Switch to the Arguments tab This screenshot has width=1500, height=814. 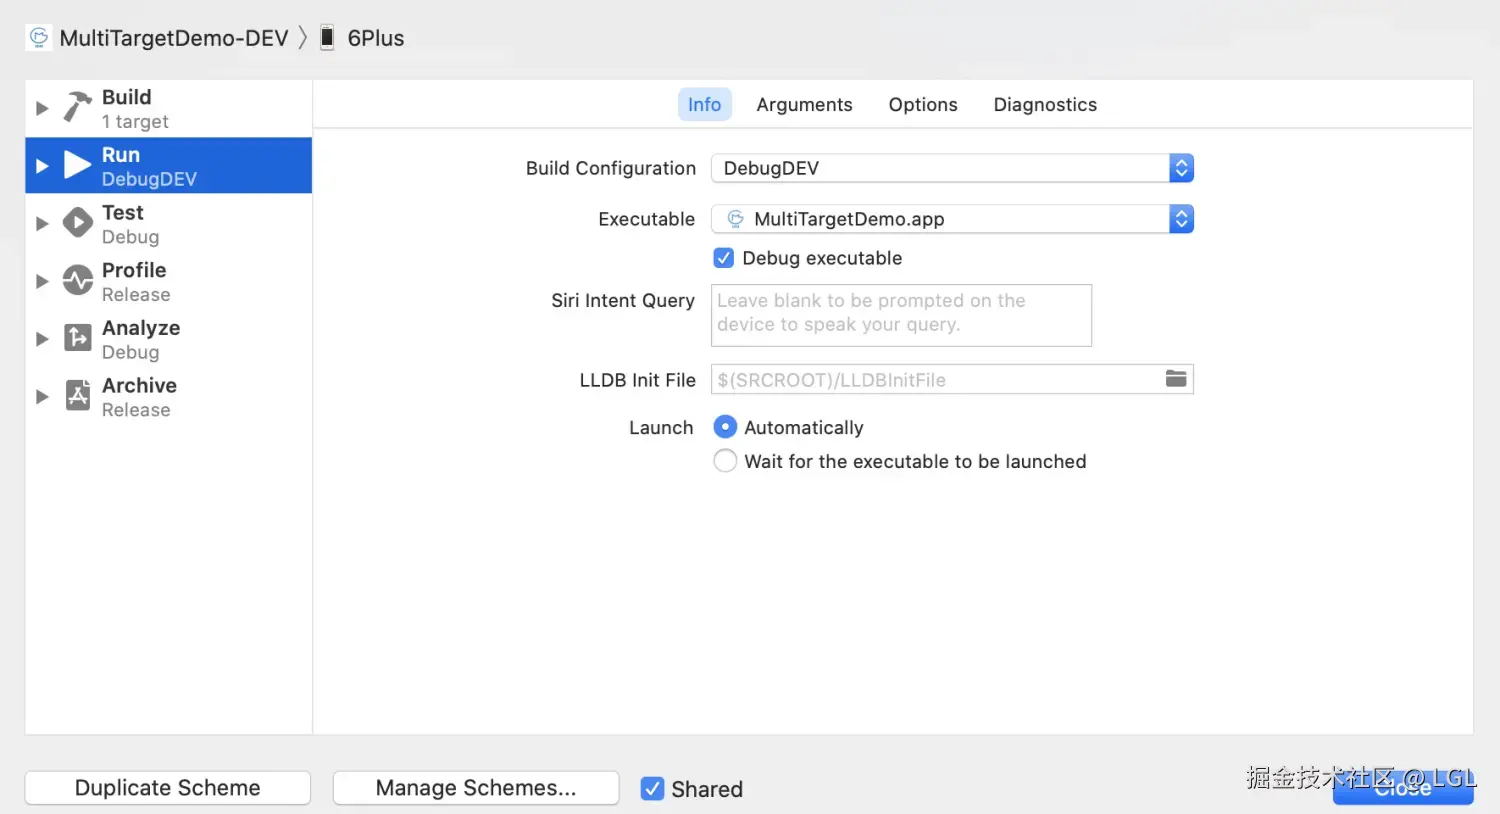click(x=804, y=105)
